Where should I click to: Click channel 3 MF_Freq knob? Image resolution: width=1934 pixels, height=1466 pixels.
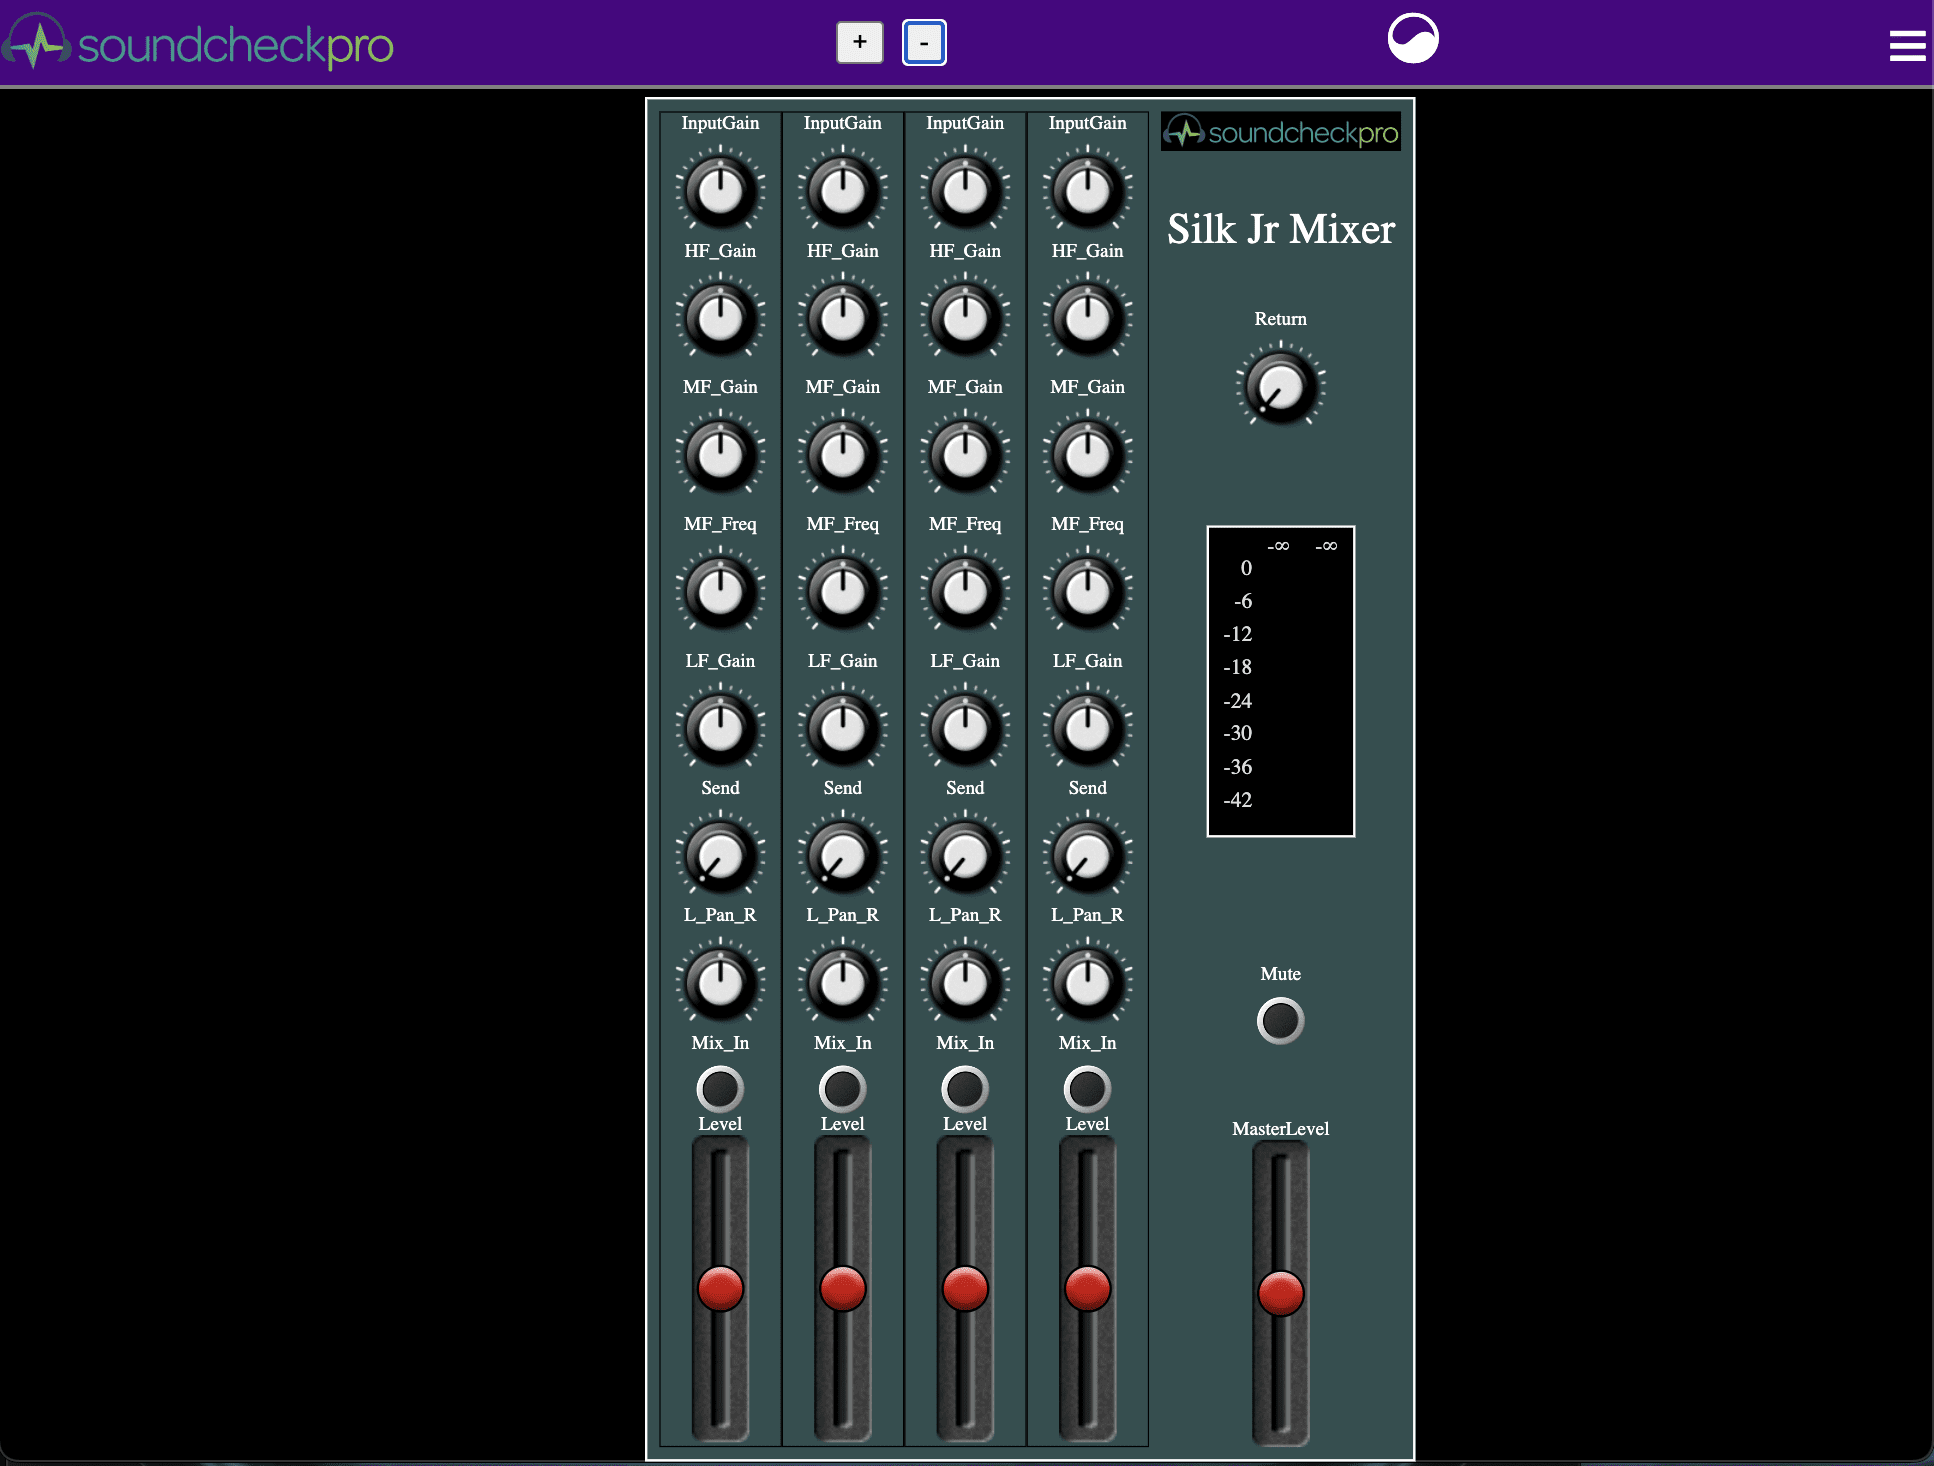pos(965,591)
